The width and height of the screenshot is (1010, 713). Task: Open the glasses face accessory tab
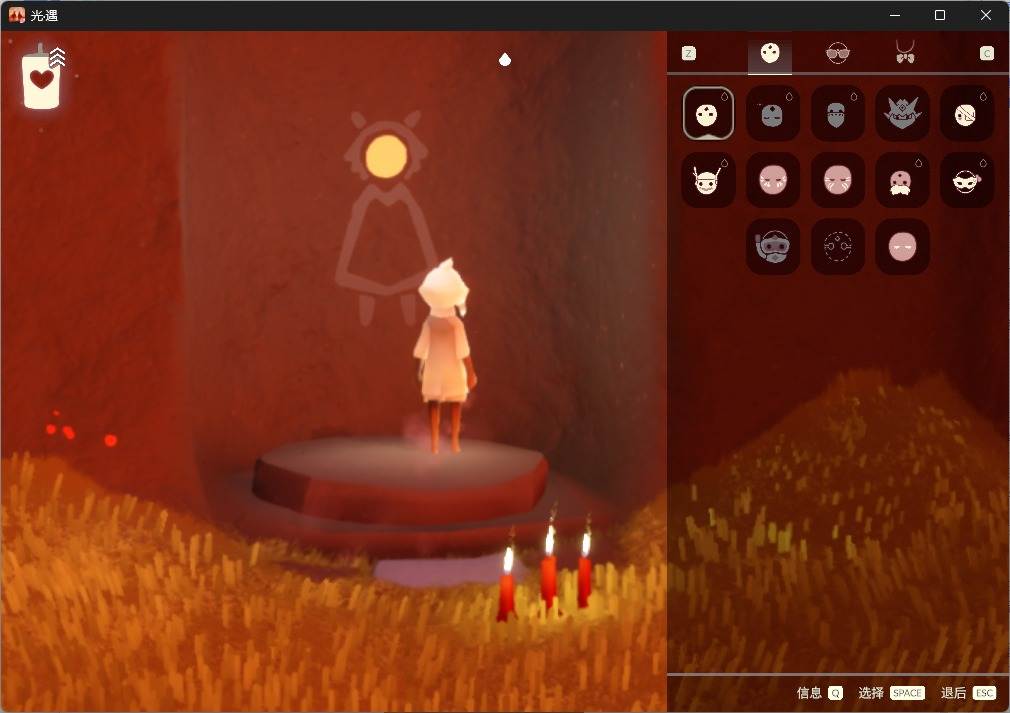[837, 53]
